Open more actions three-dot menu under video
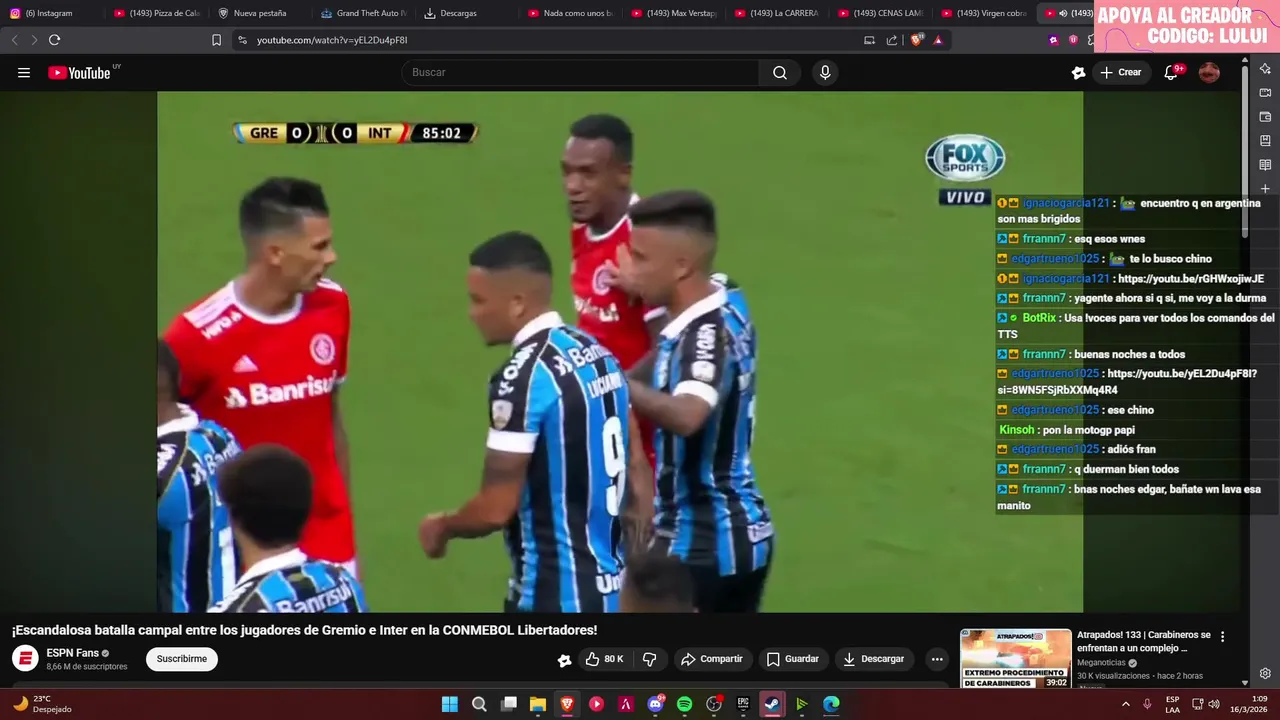Screen dimensions: 1280x720 coord(937,659)
